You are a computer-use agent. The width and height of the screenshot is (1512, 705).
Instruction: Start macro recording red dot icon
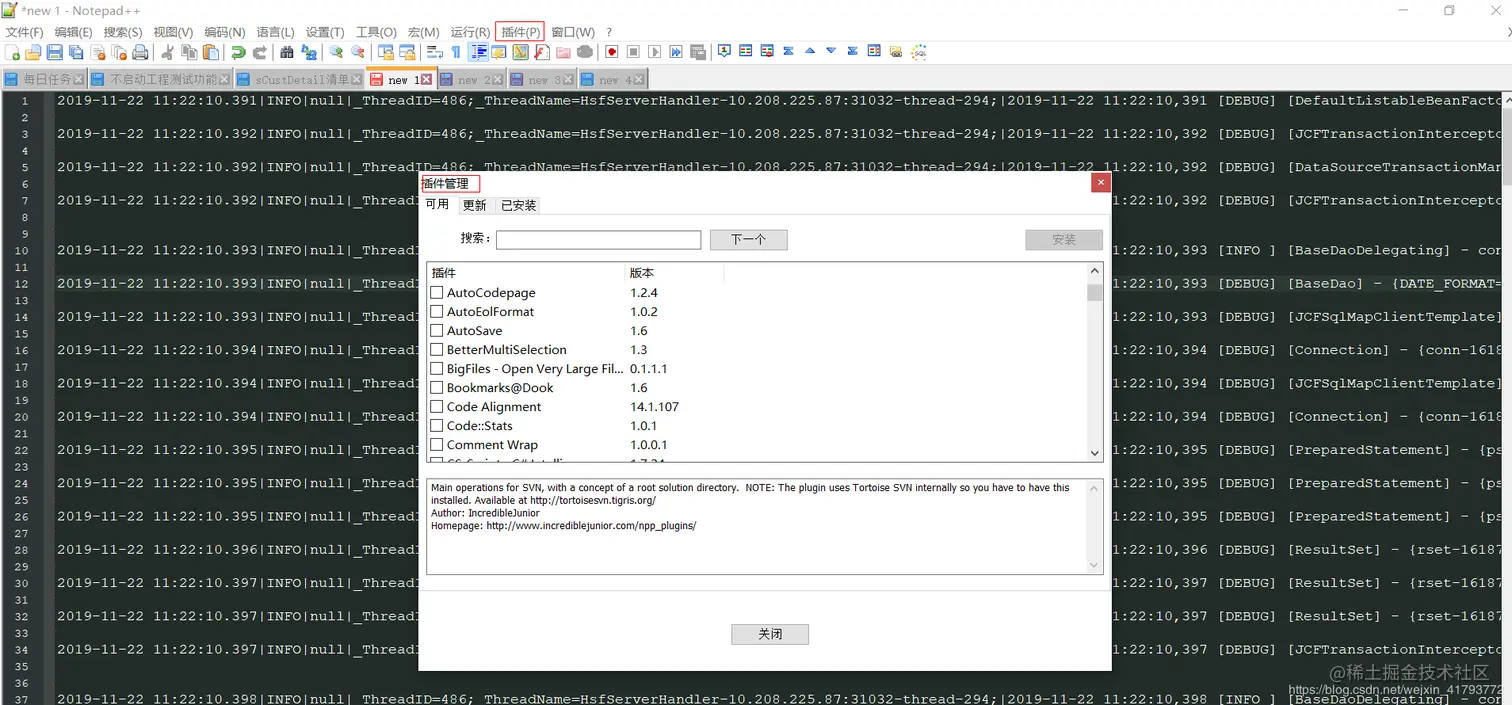611,52
